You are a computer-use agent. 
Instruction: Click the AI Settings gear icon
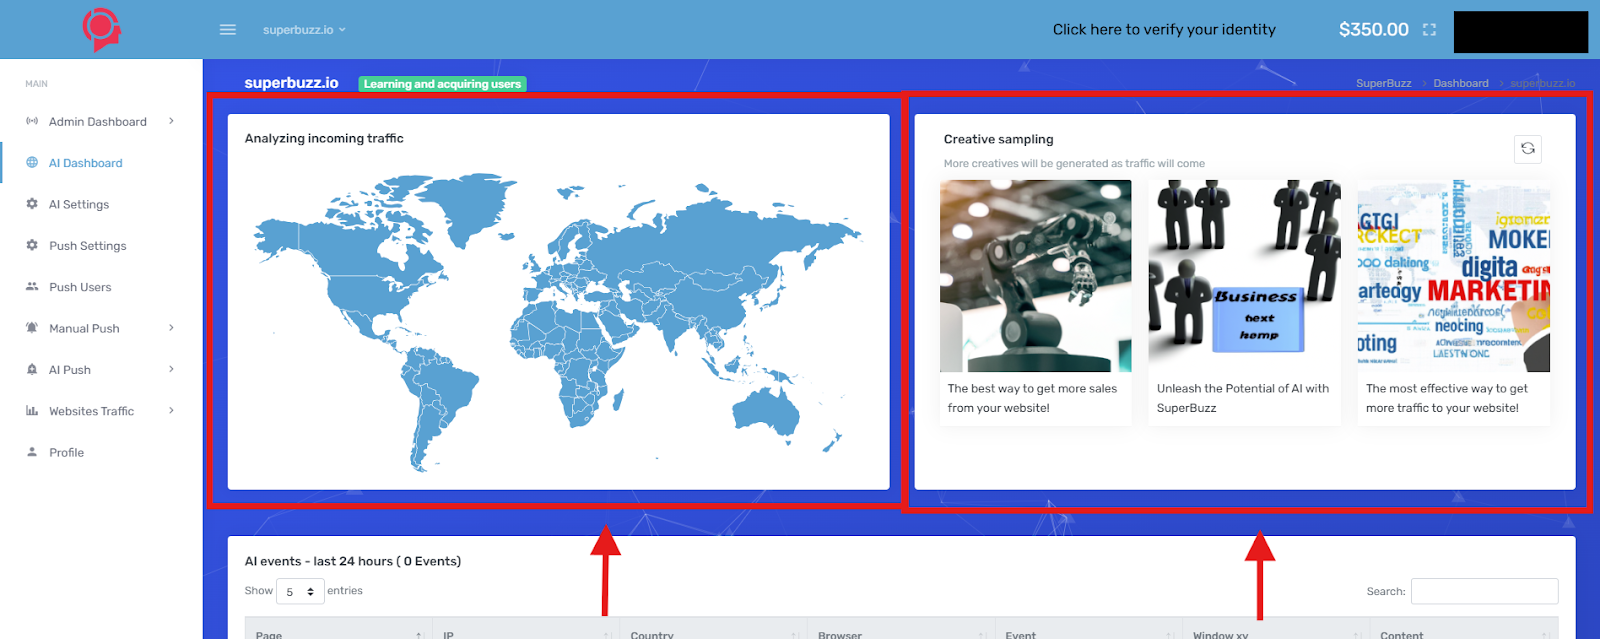click(32, 203)
